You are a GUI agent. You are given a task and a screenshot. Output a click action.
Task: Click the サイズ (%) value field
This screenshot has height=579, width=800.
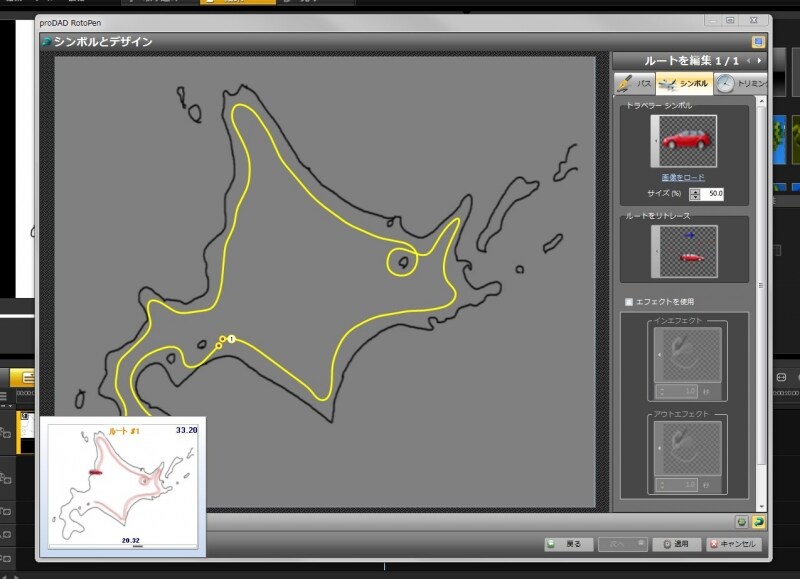click(x=715, y=193)
